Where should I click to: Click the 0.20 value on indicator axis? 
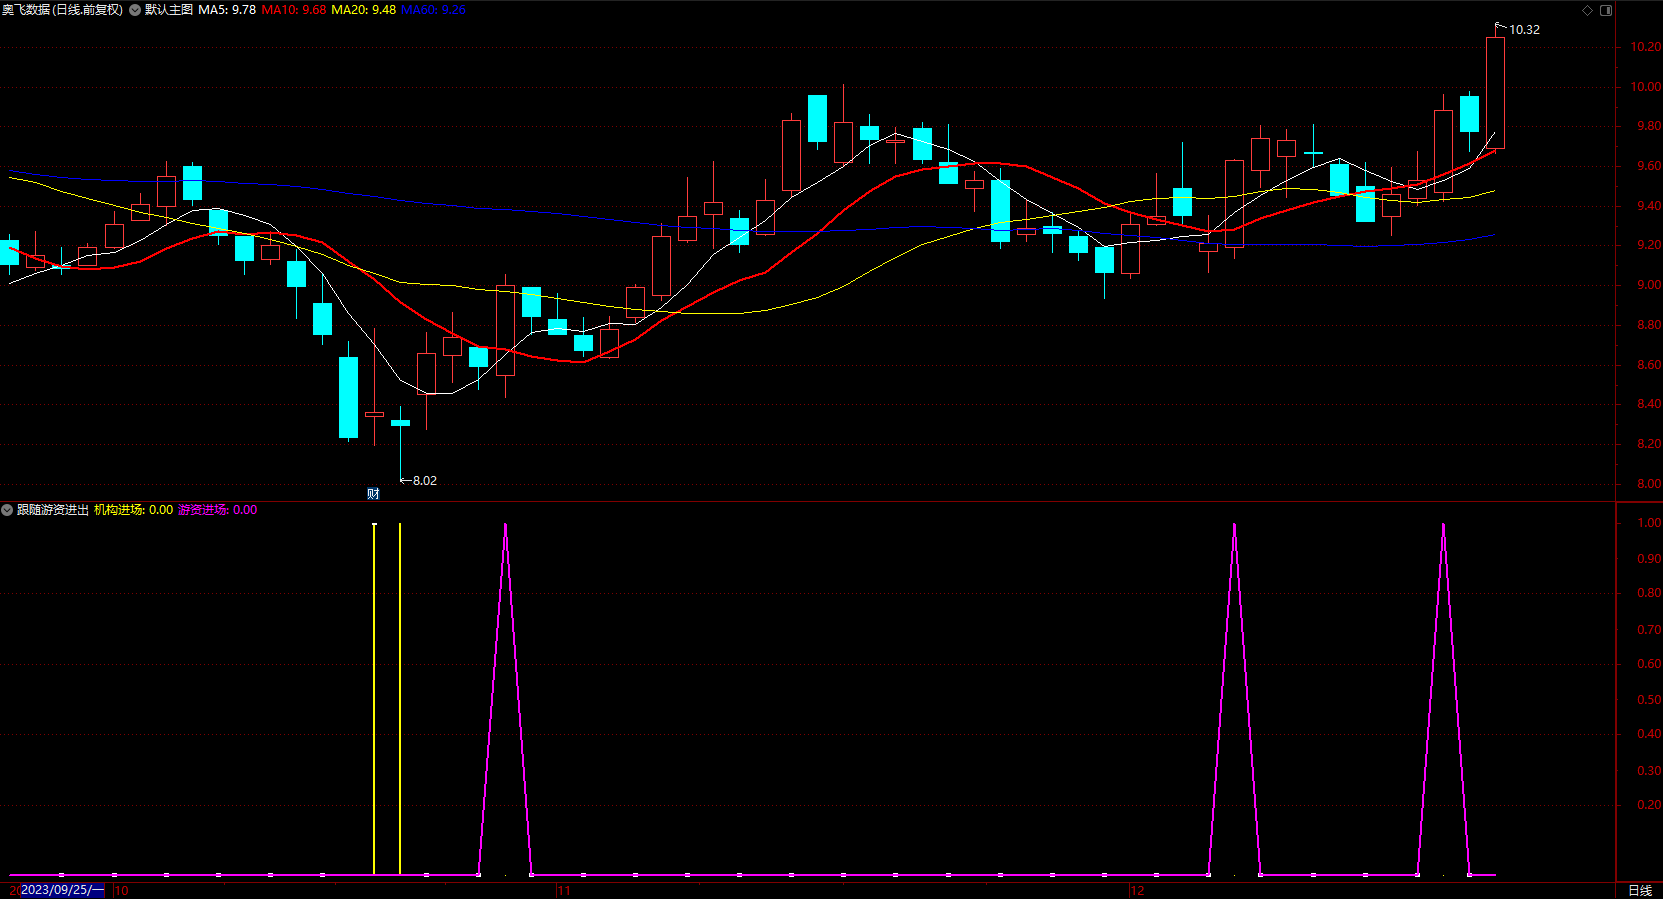coord(1649,805)
